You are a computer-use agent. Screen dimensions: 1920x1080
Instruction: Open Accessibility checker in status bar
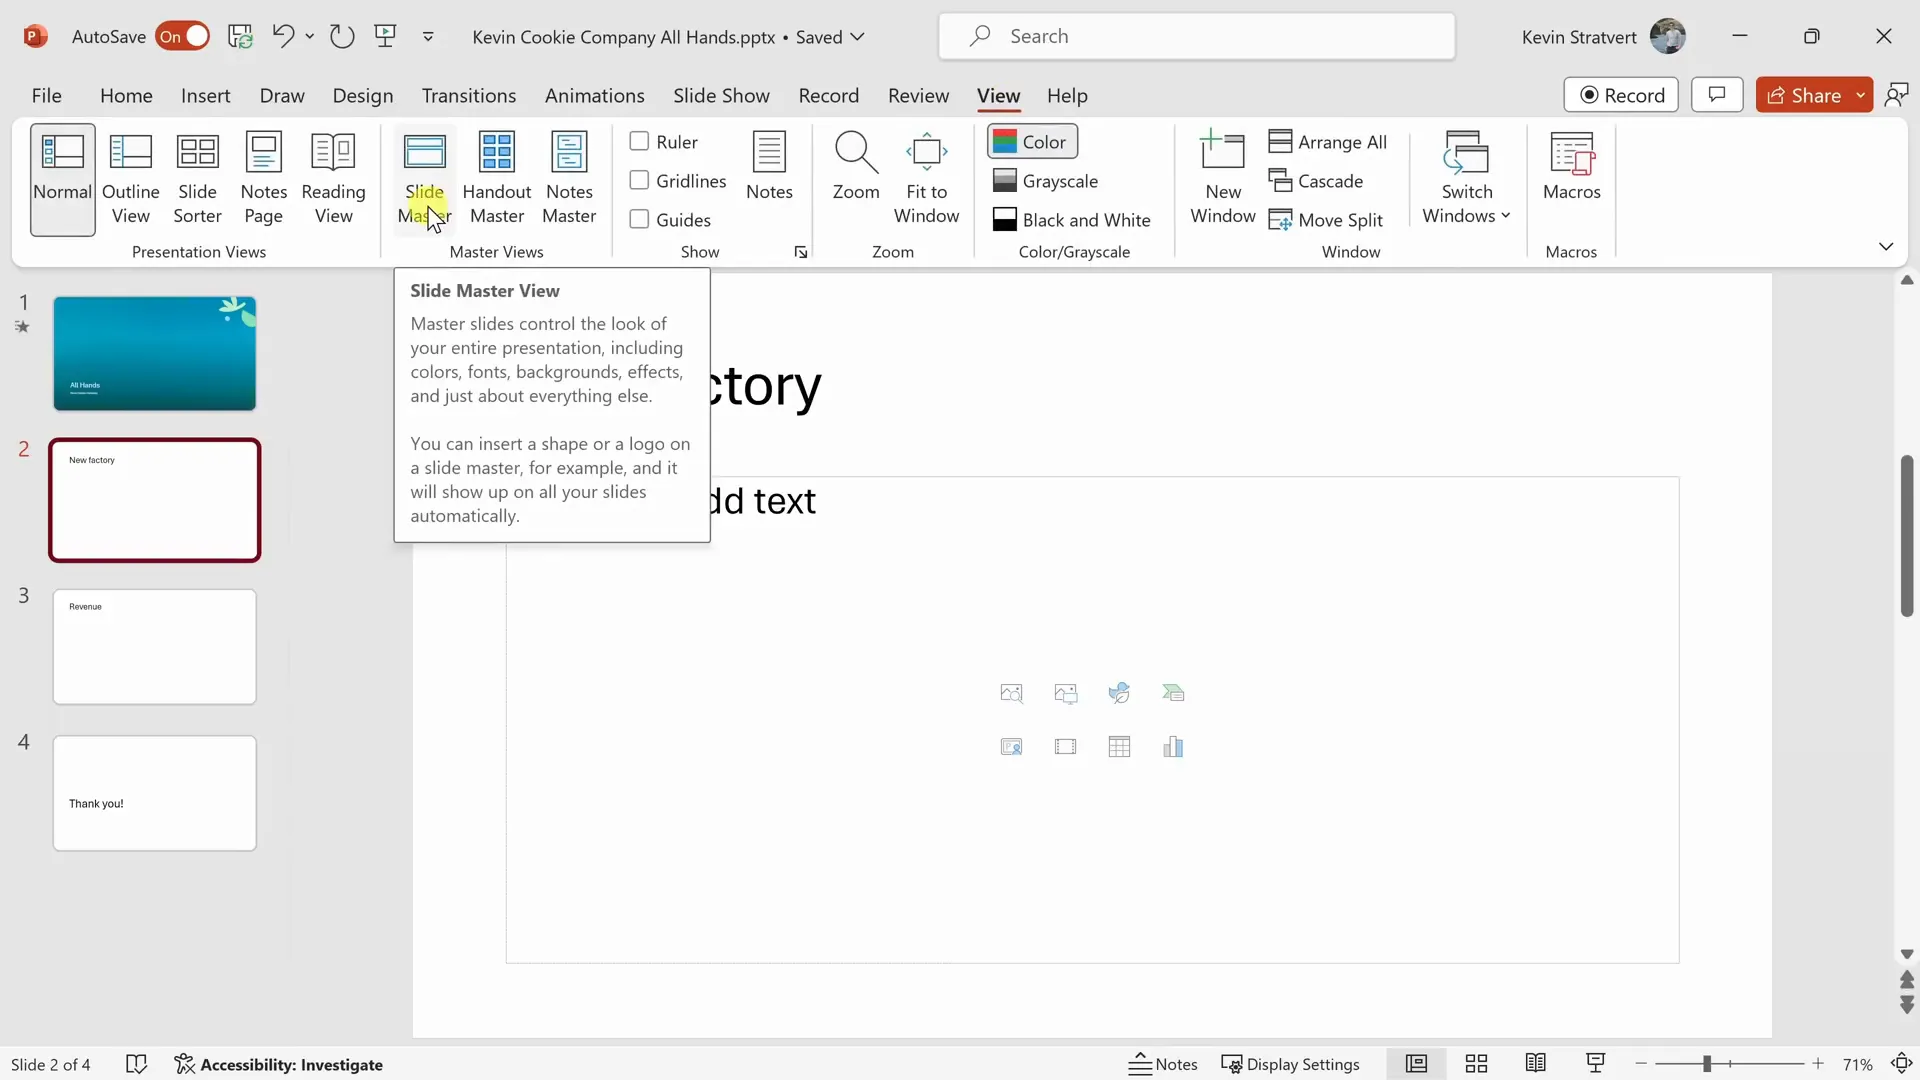[x=278, y=1064]
